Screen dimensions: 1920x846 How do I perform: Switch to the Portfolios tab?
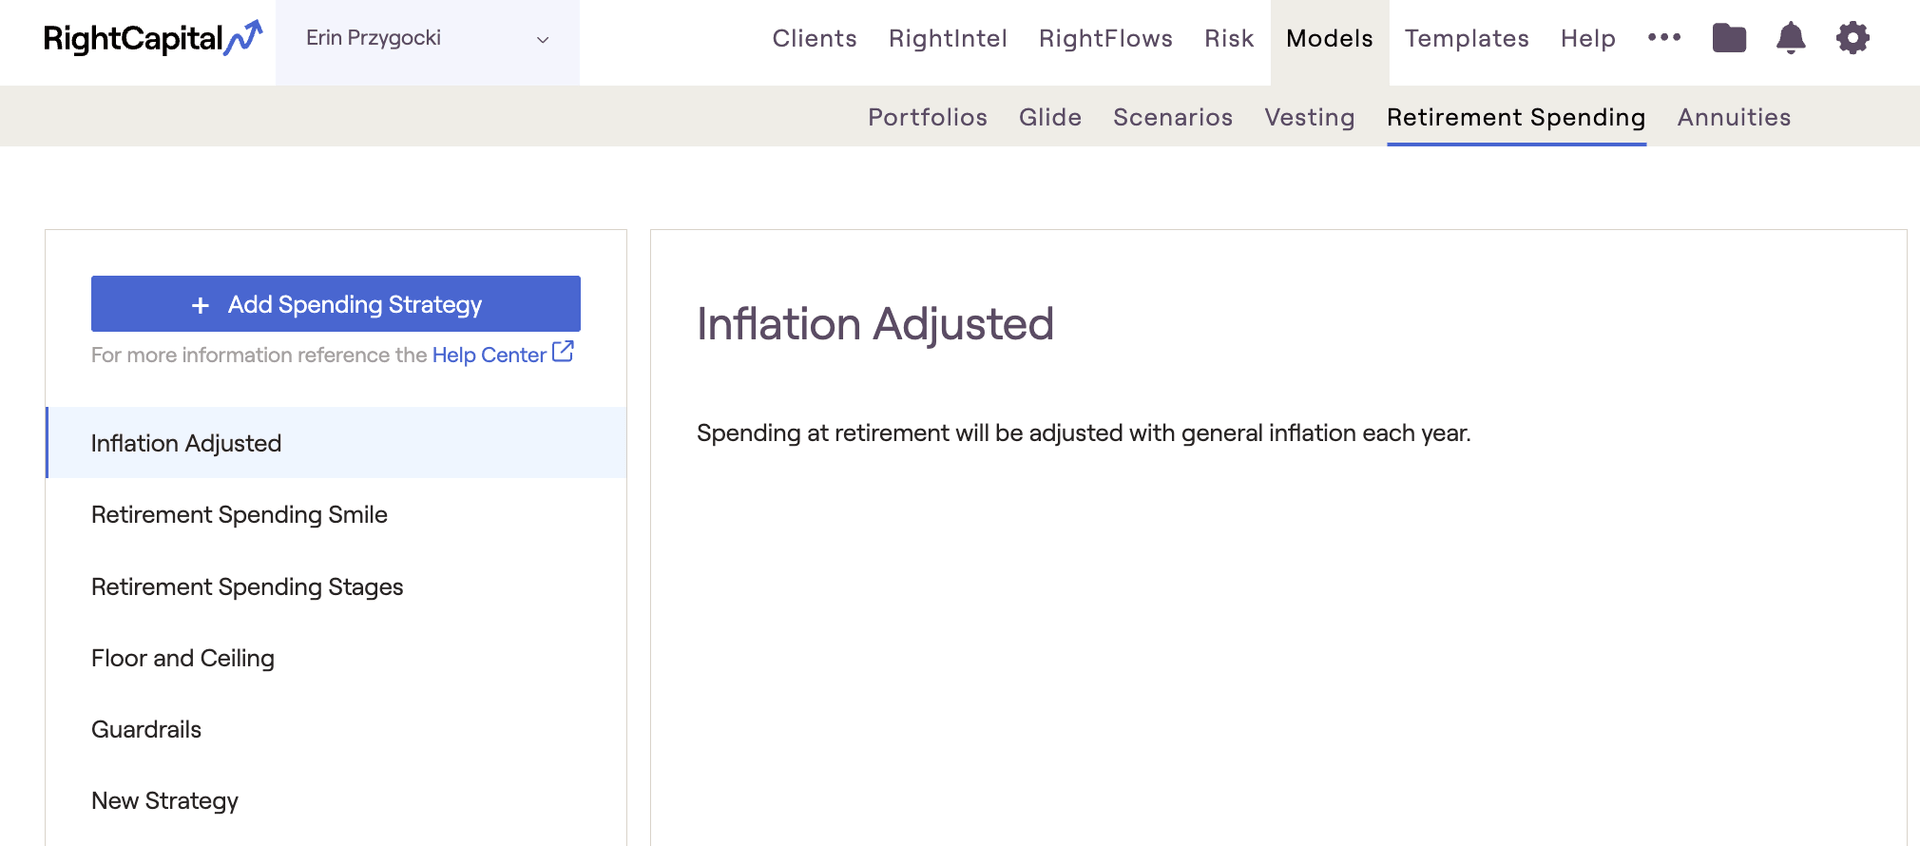(x=927, y=117)
